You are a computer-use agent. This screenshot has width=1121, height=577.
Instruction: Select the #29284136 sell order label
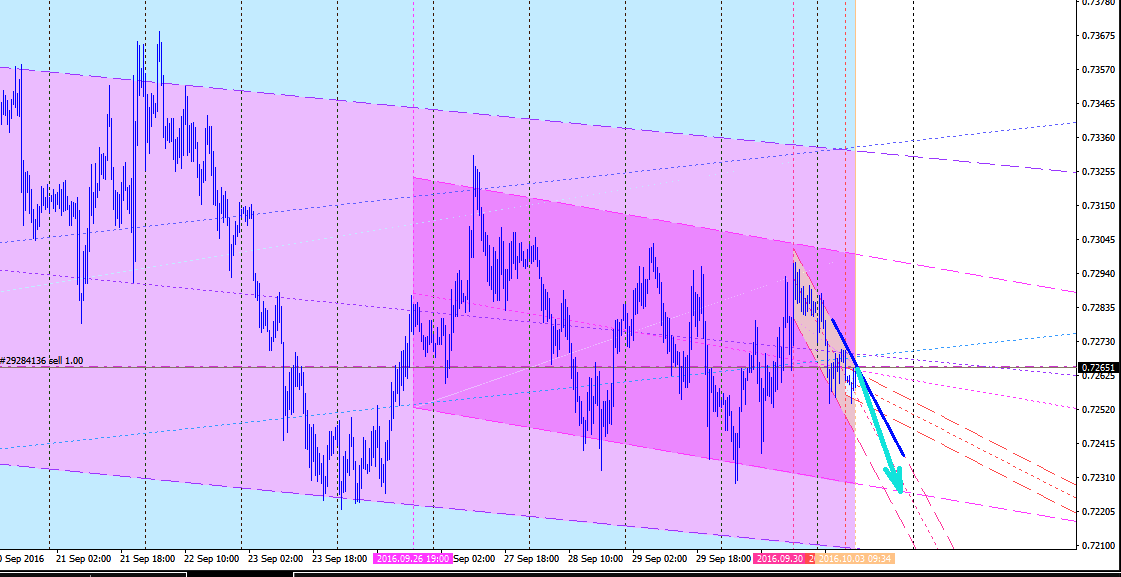pyautogui.click(x=42, y=360)
